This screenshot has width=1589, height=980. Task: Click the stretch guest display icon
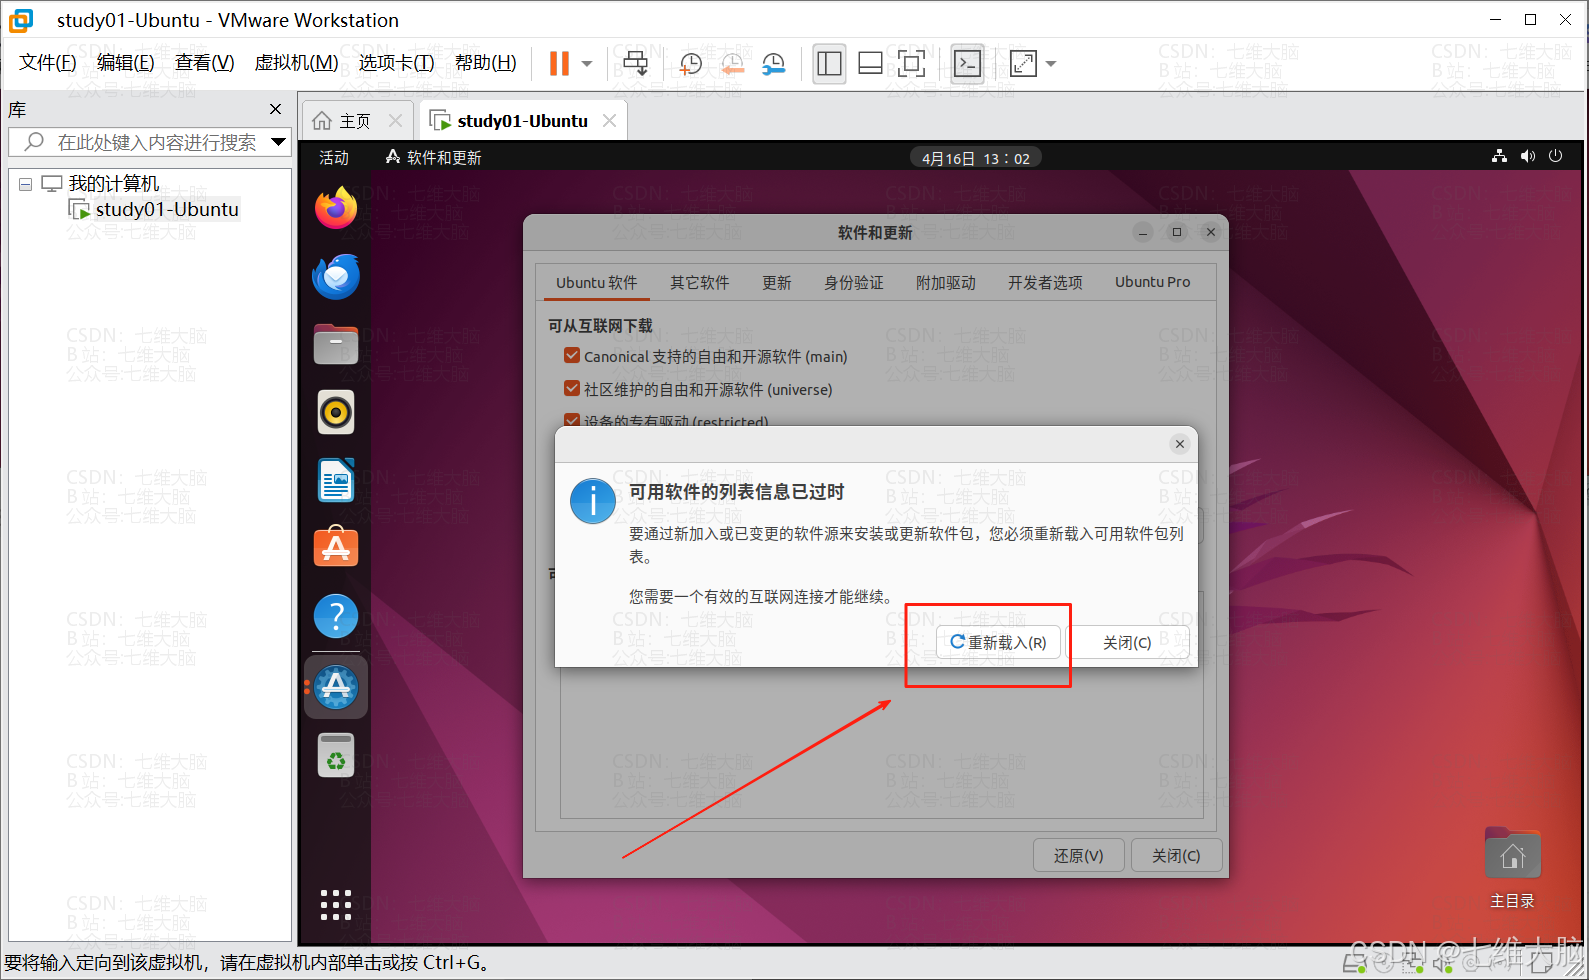1023,64
